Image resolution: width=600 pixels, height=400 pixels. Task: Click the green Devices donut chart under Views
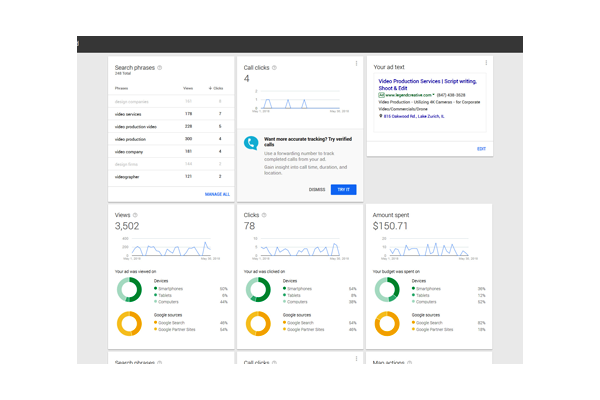coord(130,290)
